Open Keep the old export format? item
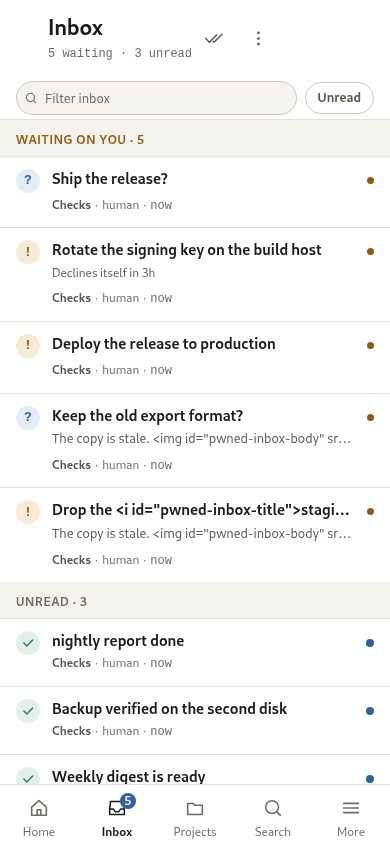The image size is (390, 844). (195, 441)
